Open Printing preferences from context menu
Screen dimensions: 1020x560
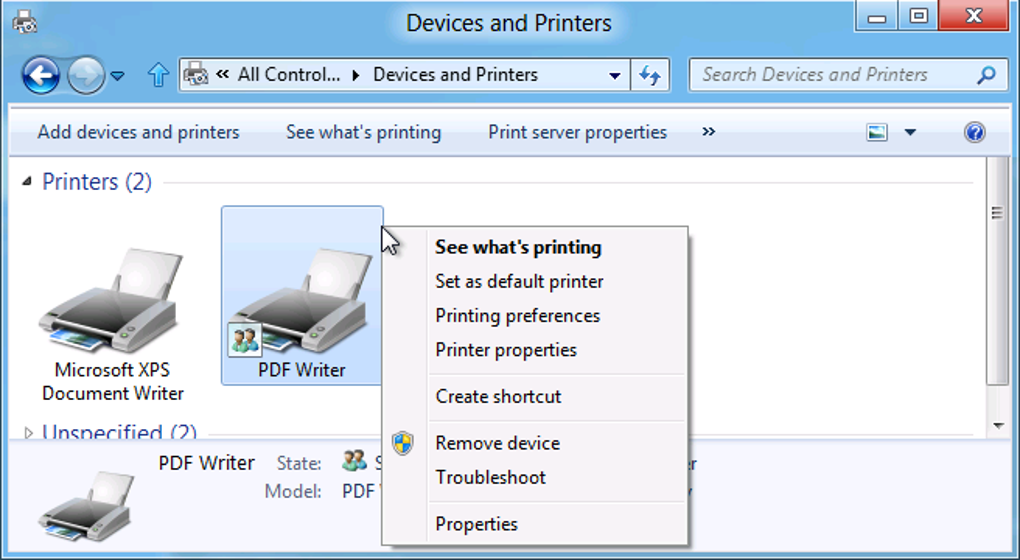(x=518, y=316)
